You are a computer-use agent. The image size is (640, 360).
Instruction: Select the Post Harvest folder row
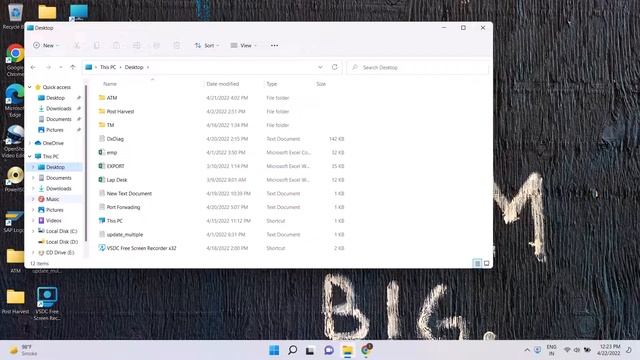click(x=222, y=111)
